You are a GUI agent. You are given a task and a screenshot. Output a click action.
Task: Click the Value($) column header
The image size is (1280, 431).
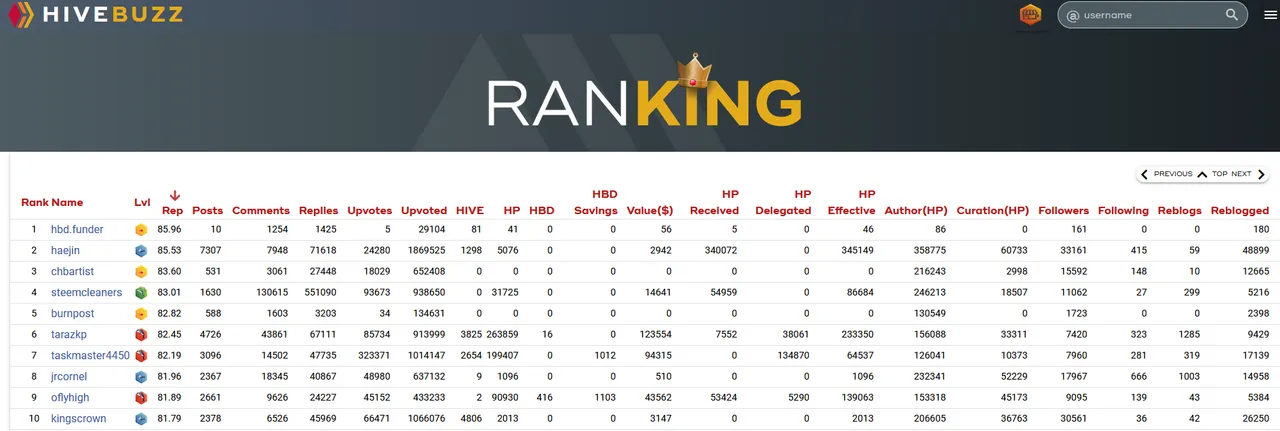coord(652,211)
